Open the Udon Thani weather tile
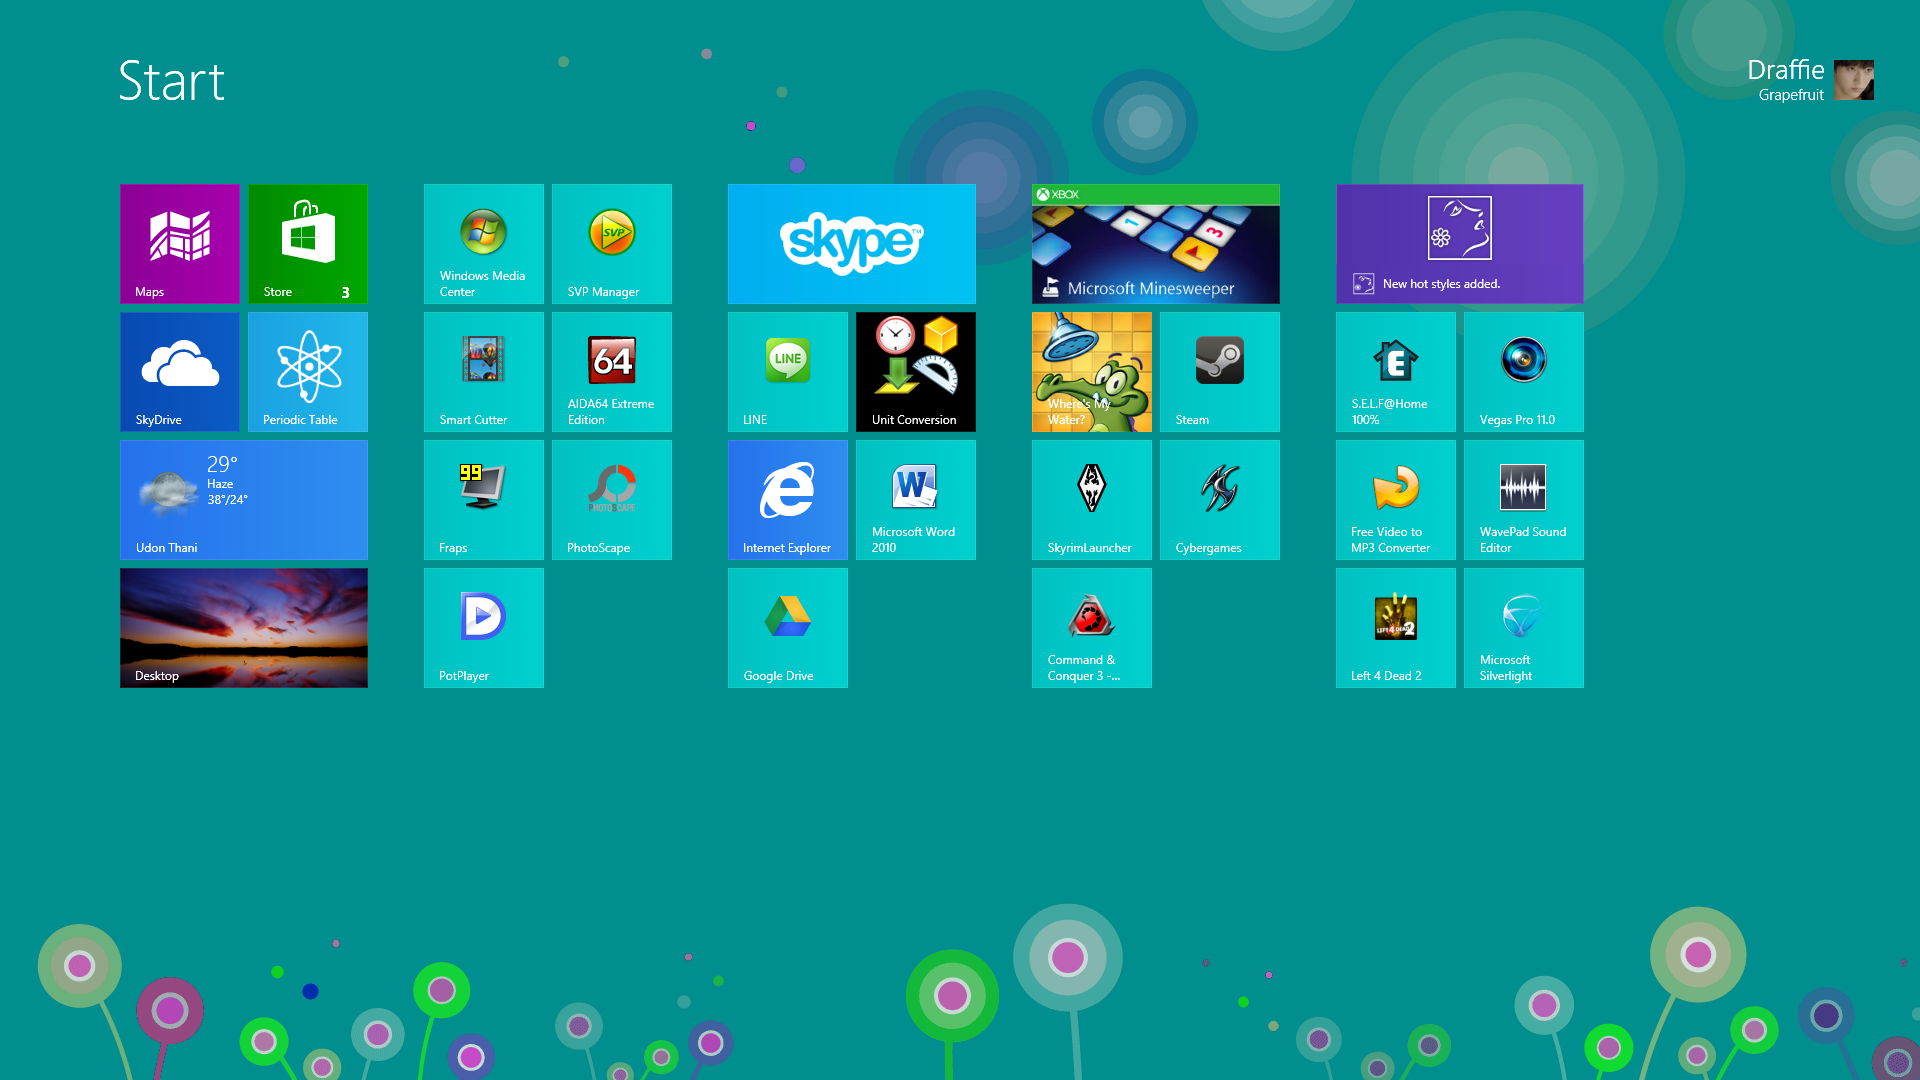1920x1080 pixels. tap(244, 499)
